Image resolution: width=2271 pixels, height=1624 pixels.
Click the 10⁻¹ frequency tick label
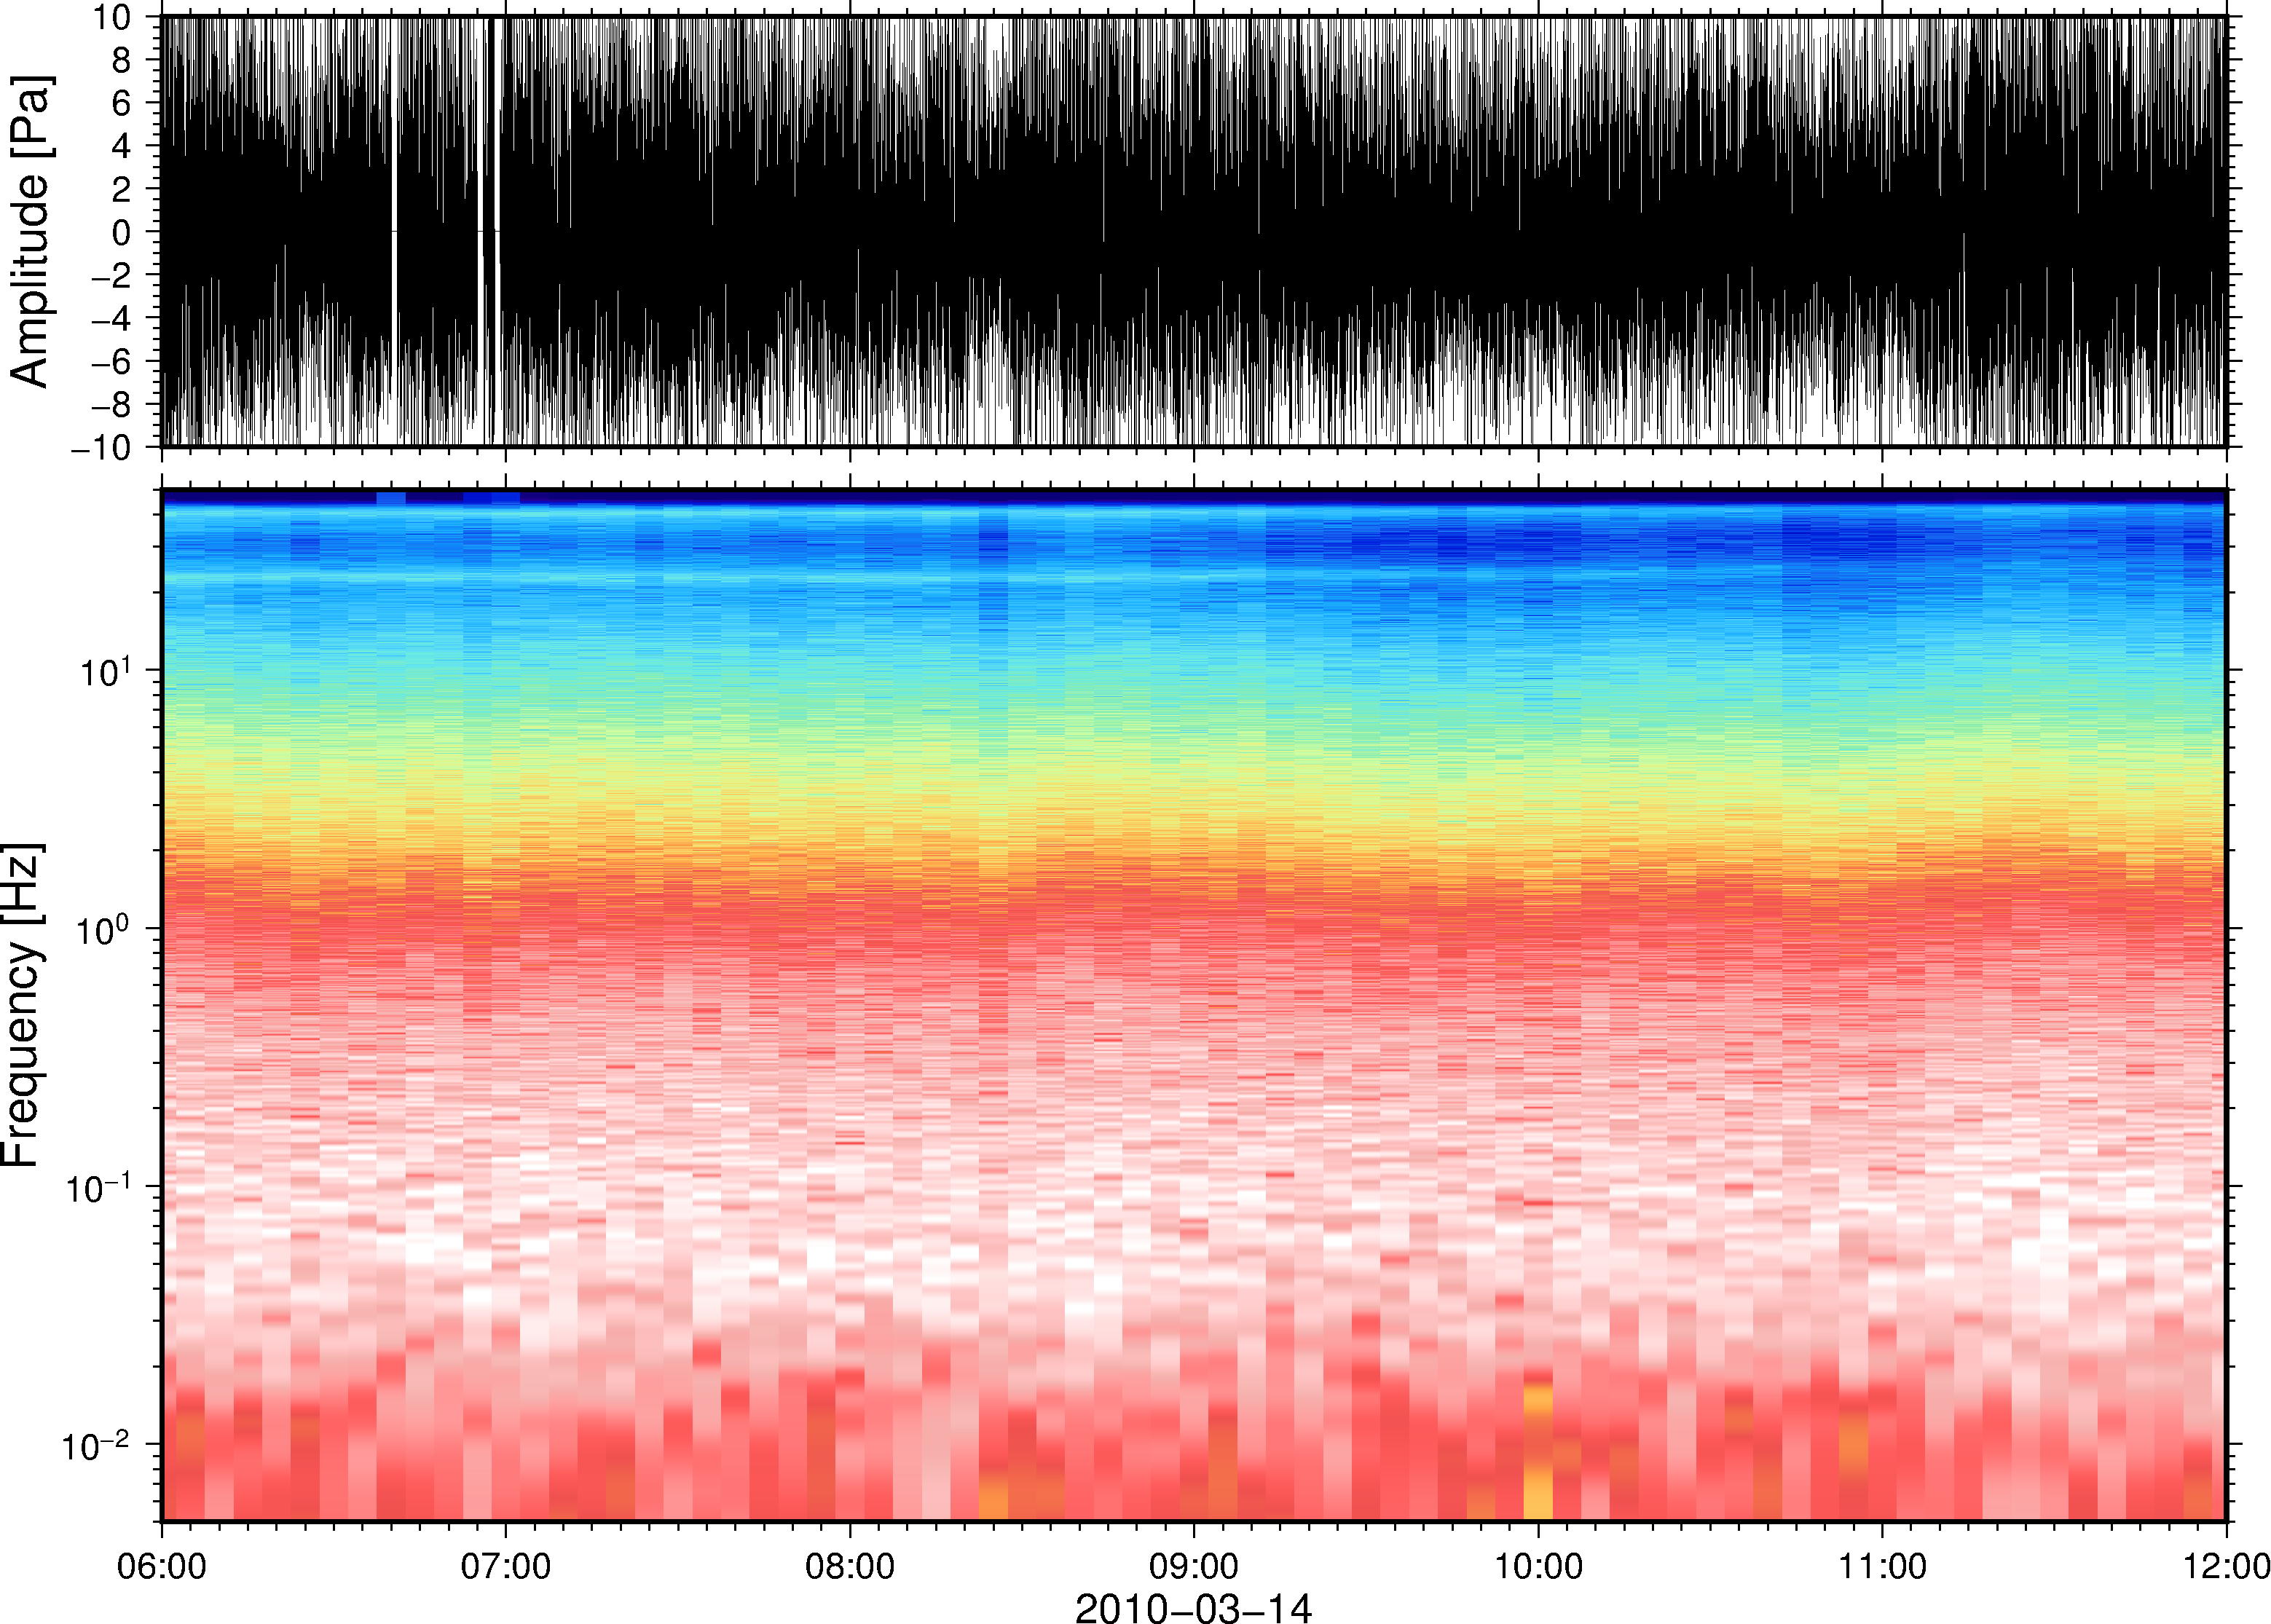coord(97,1187)
